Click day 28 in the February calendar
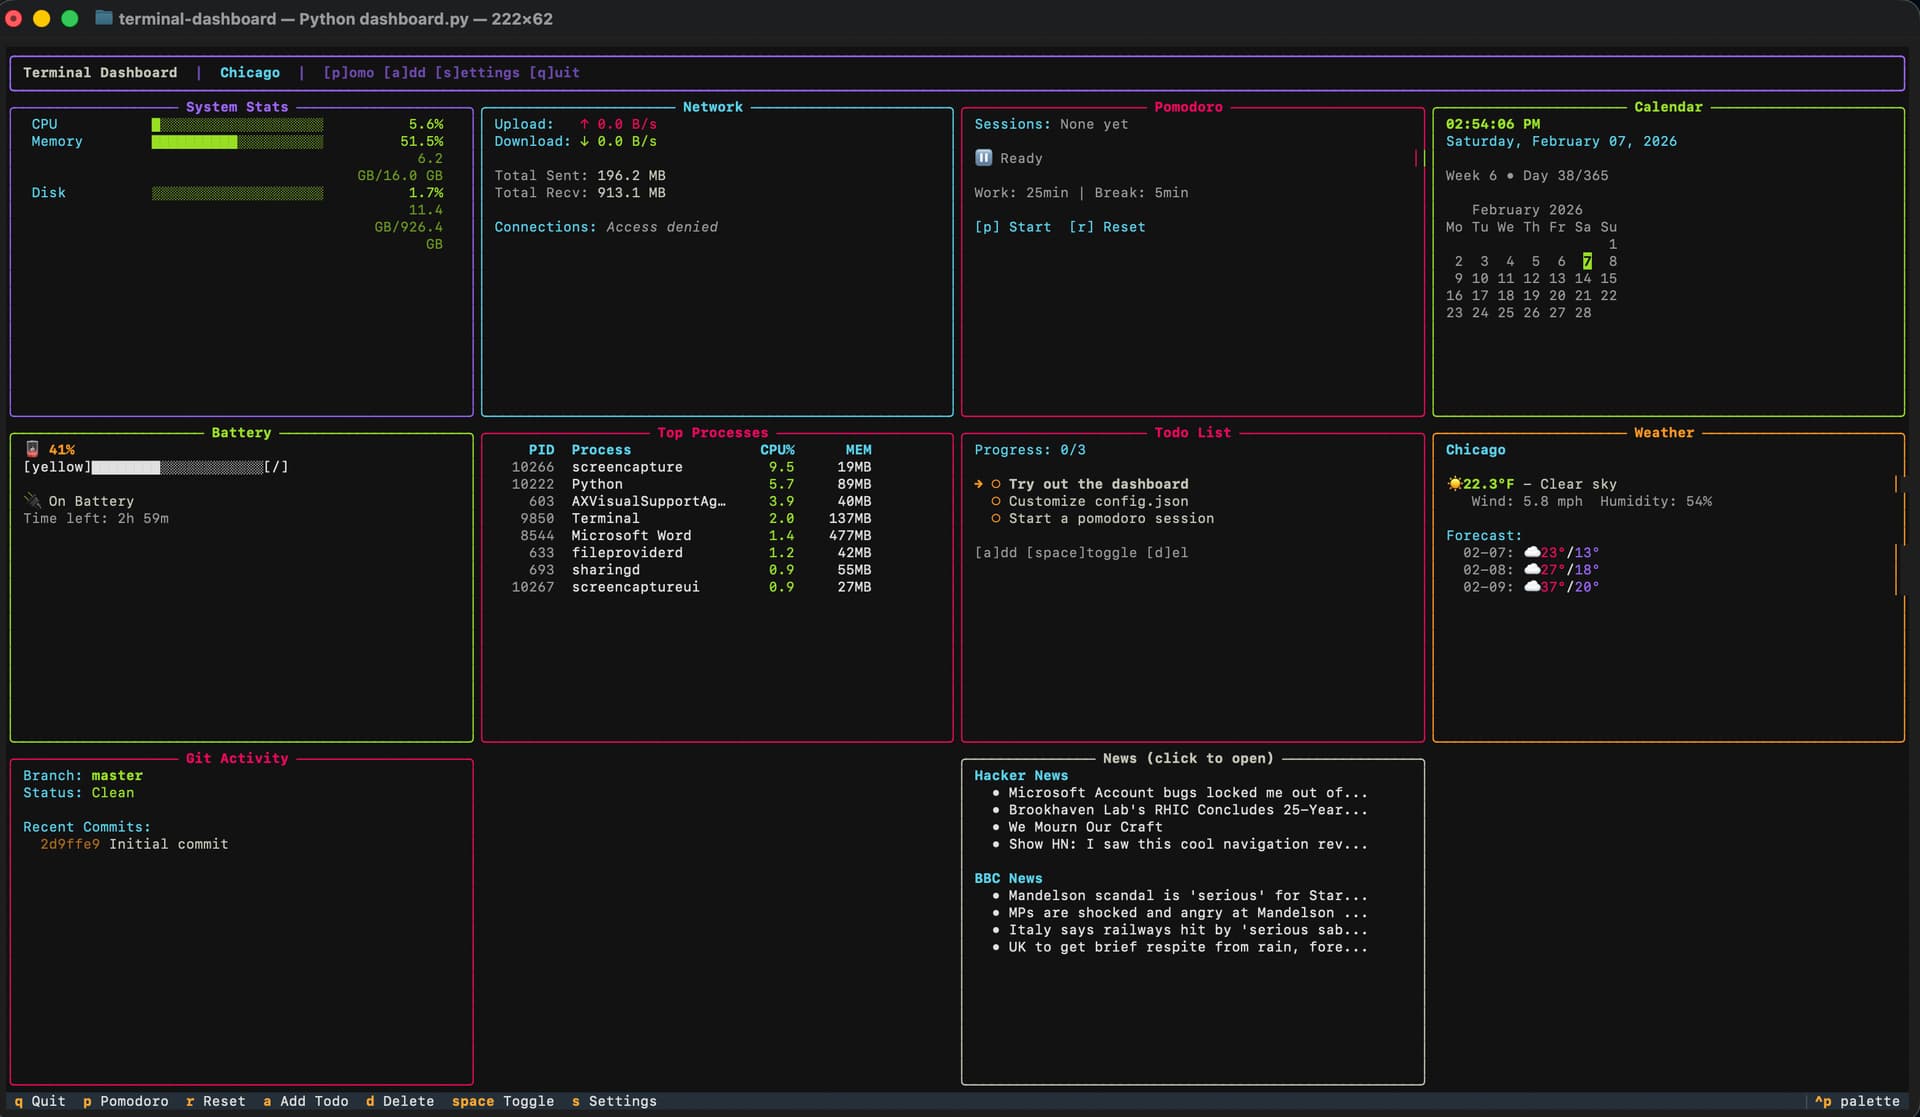The image size is (1920, 1117). tap(1583, 312)
